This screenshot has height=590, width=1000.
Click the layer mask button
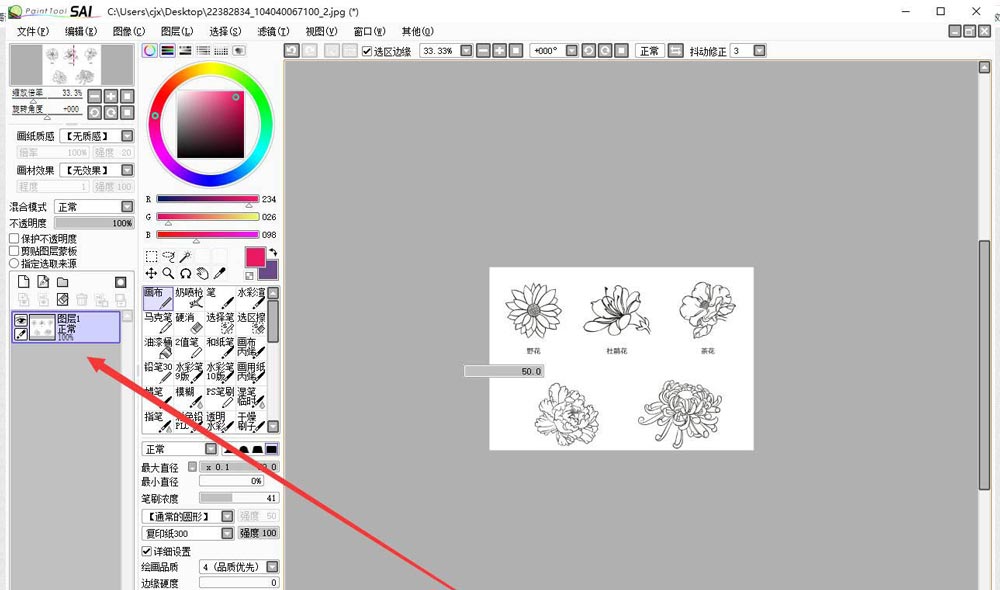coord(121,282)
